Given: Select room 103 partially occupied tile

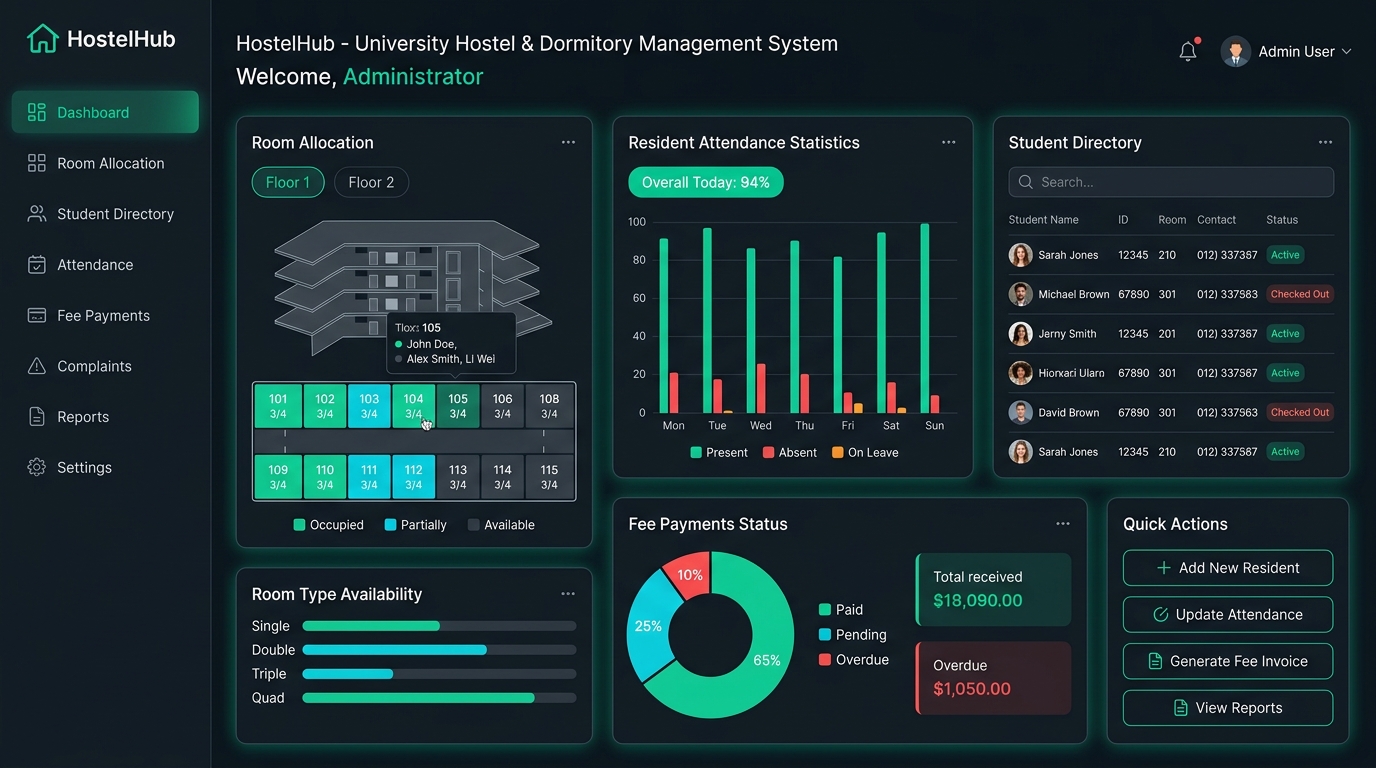Looking at the screenshot, I should [x=369, y=406].
